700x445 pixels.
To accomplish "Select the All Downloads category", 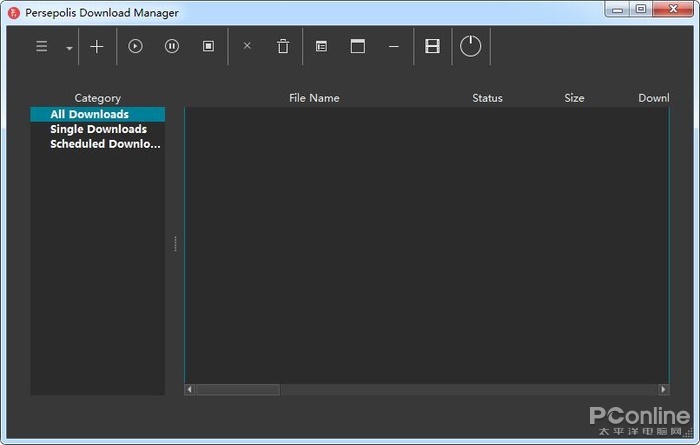I will tap(98, 114).
